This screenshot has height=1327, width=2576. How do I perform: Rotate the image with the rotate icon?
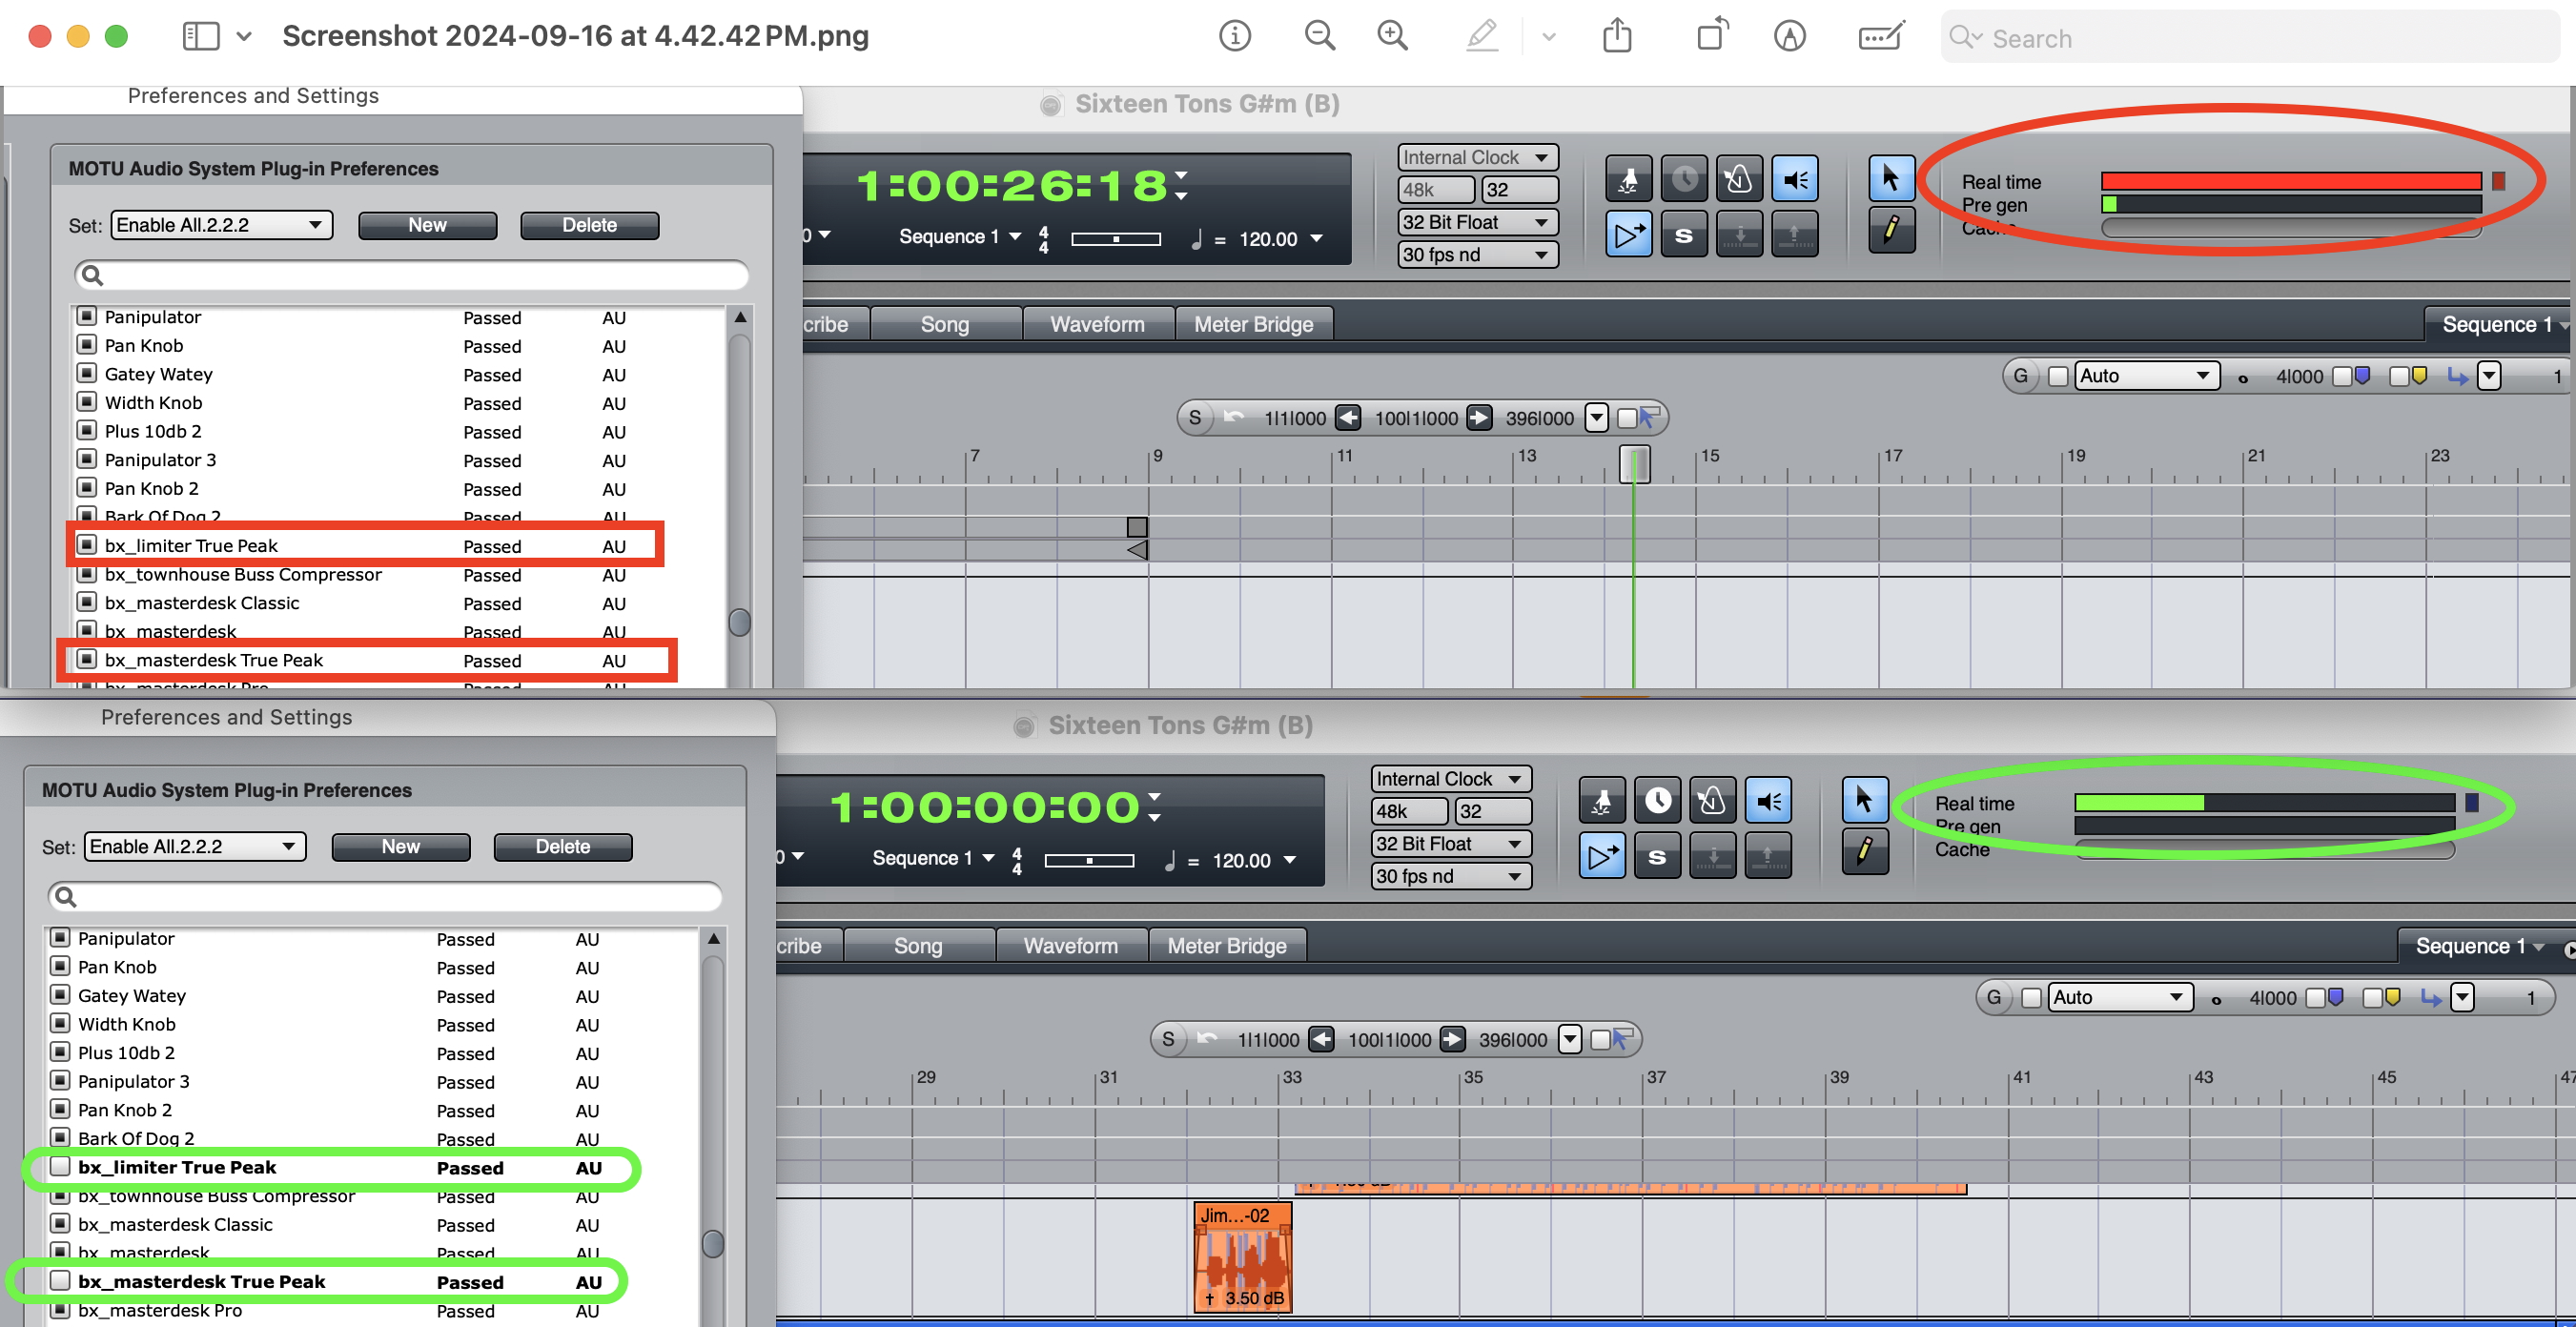(1712, 36)
